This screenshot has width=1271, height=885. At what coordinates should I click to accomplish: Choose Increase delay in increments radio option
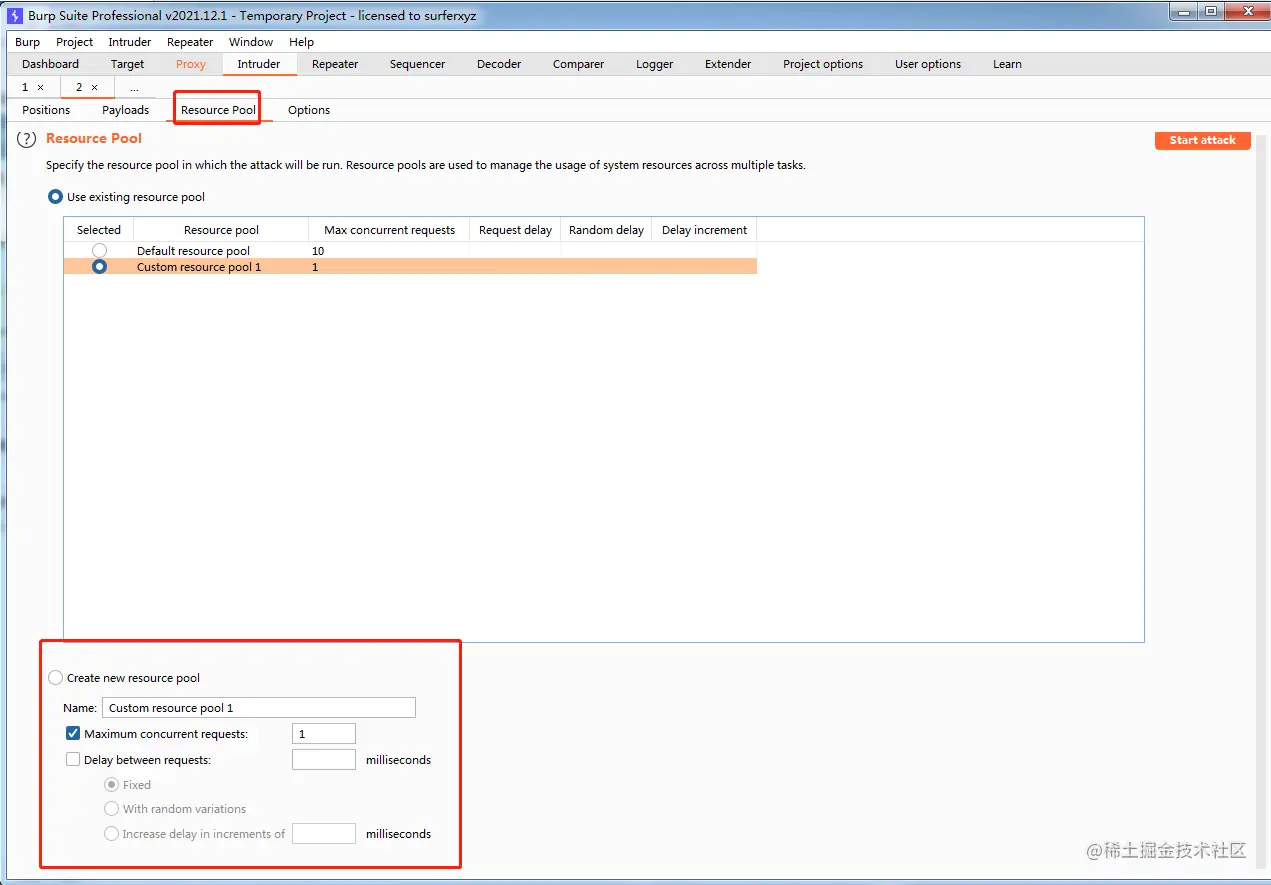[x=112, y=834]
